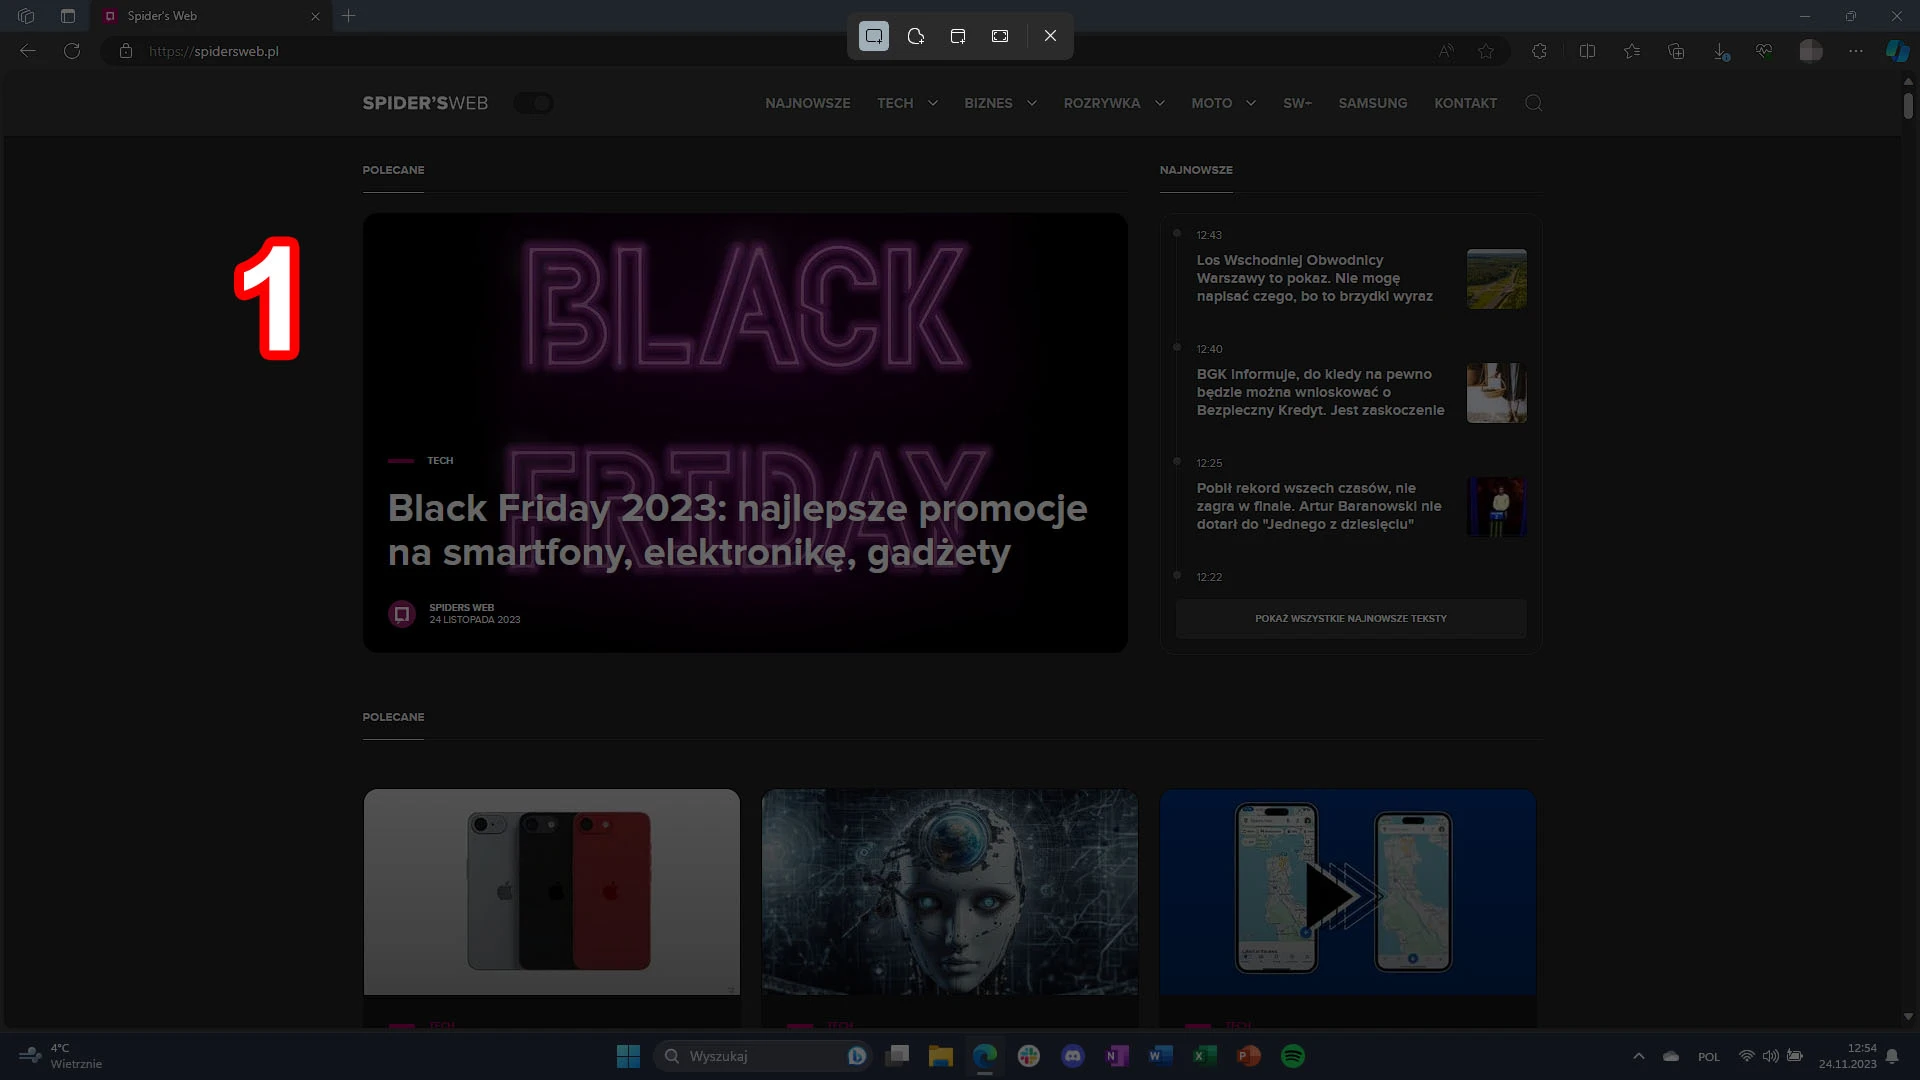
Task: Expand the BIZNES dropdown chevron
Action: [x=1032, y=103]
